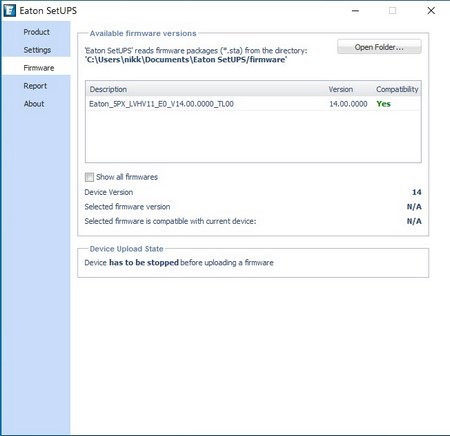450x436 pixels.
Task: Click the Device Version value 14
Action: click(417, 192)
